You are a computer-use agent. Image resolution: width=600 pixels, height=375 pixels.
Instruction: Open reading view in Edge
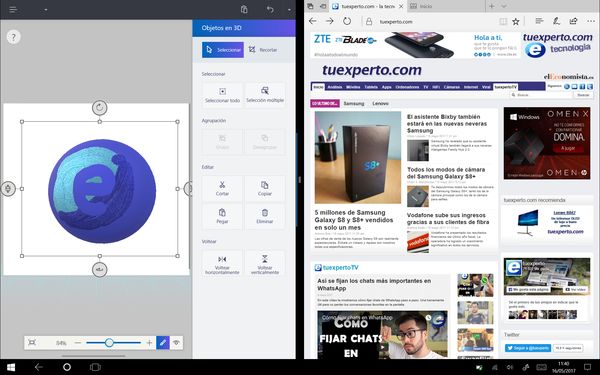click(503, 22)
